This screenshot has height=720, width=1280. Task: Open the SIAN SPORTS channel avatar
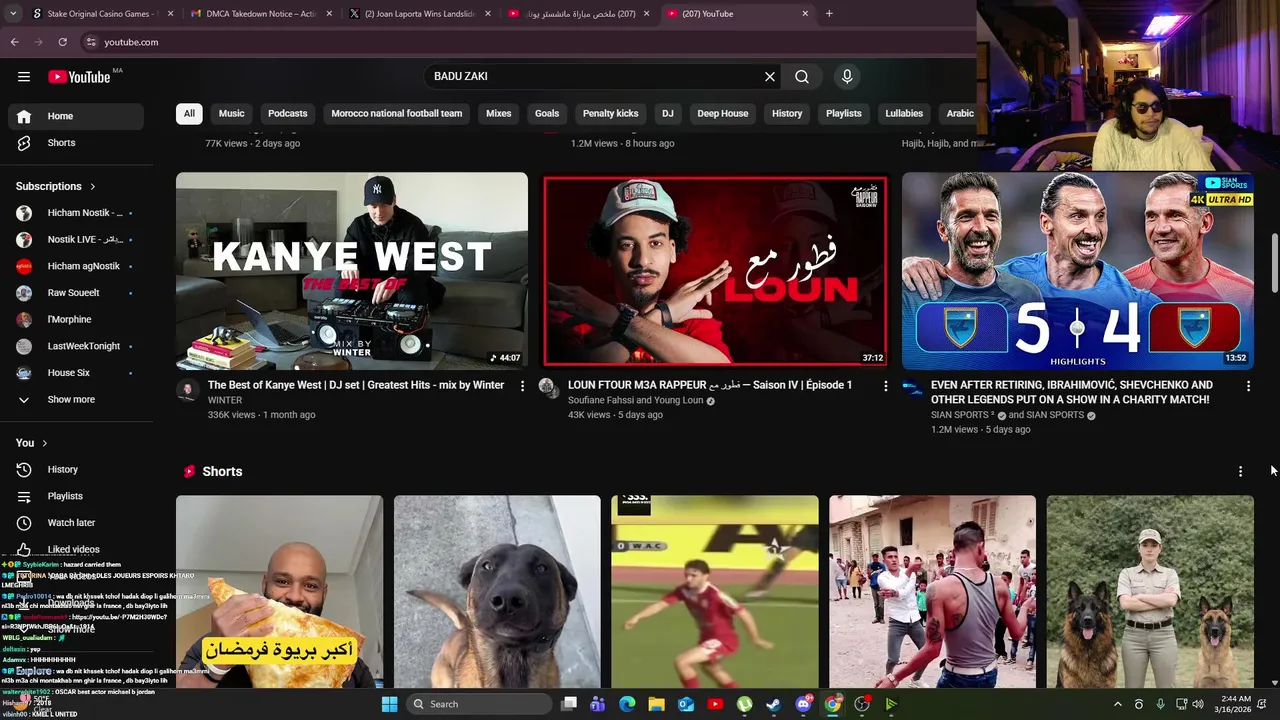[x=912, y=388]
